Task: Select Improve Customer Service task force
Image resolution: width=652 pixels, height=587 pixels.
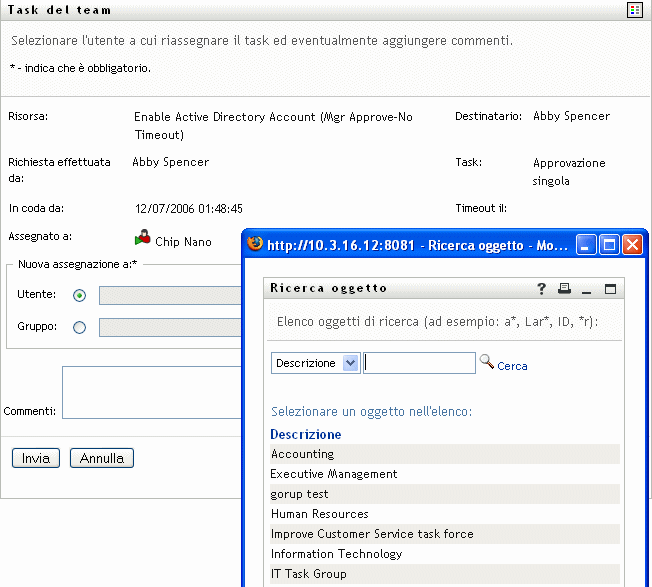Action: point(445,534)
